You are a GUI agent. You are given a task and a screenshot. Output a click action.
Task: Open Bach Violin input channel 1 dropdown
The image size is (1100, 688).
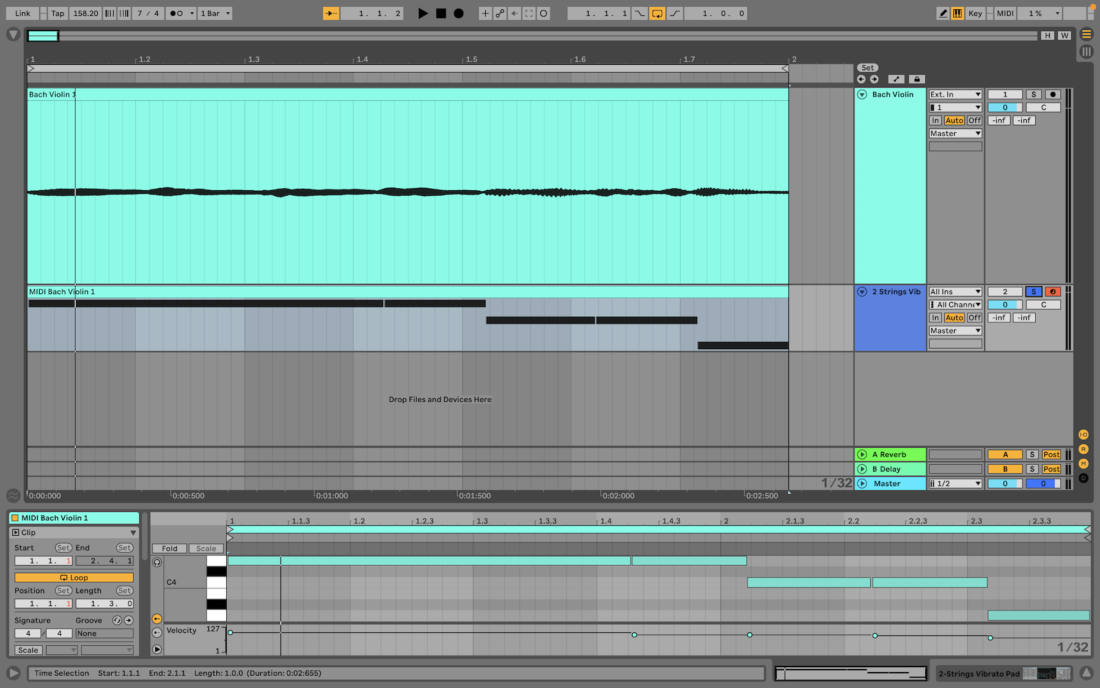[x=955, y=107]
